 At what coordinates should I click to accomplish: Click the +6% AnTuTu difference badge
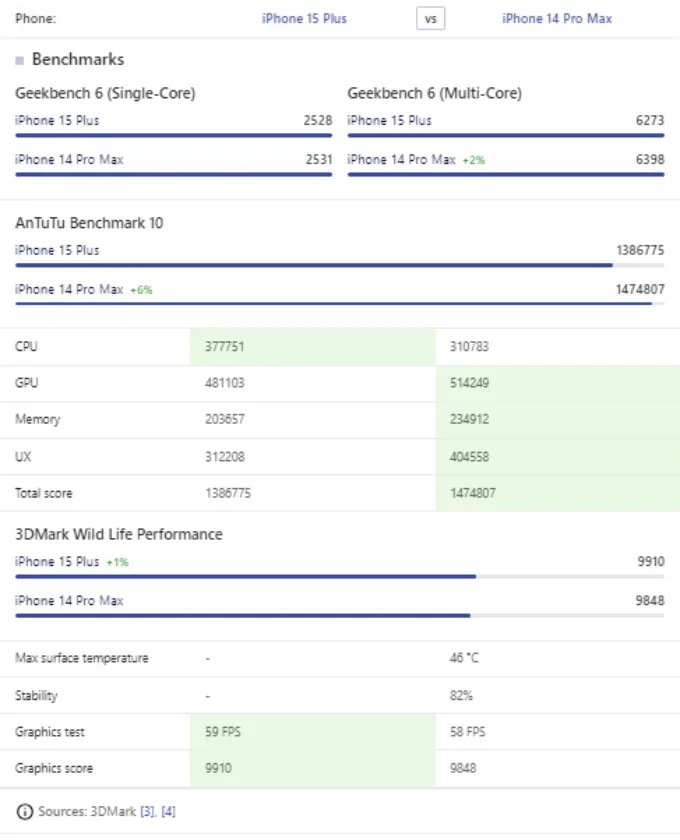coord(141,290)
